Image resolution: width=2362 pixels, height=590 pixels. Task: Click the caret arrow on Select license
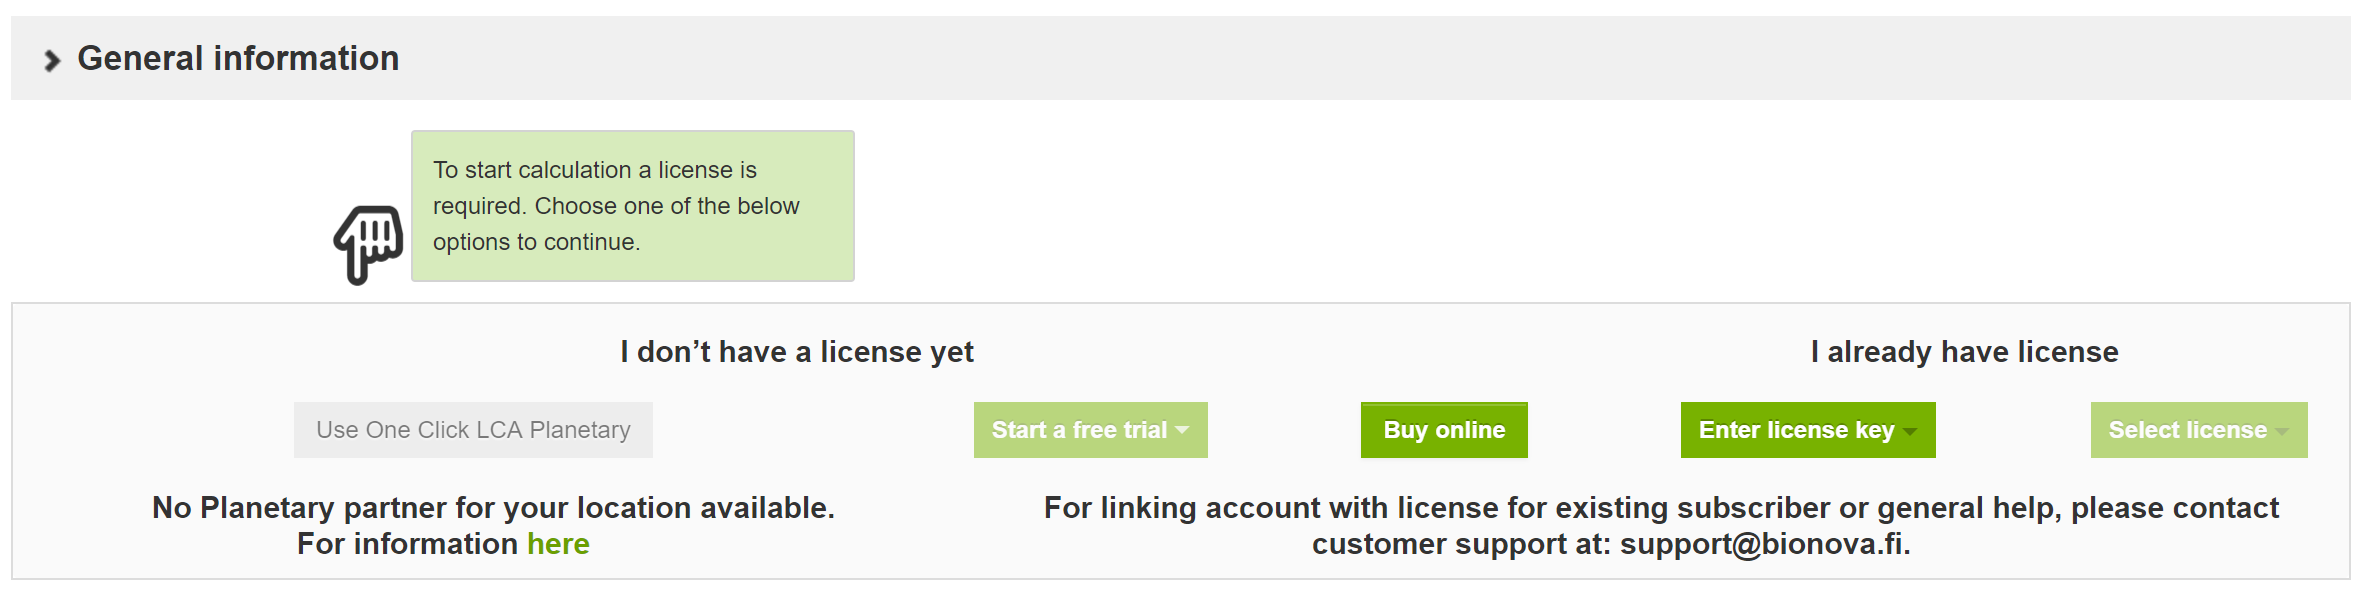click(2282, 431)
